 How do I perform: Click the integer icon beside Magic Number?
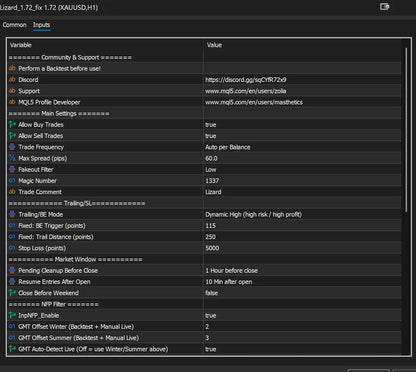(12, 181)
